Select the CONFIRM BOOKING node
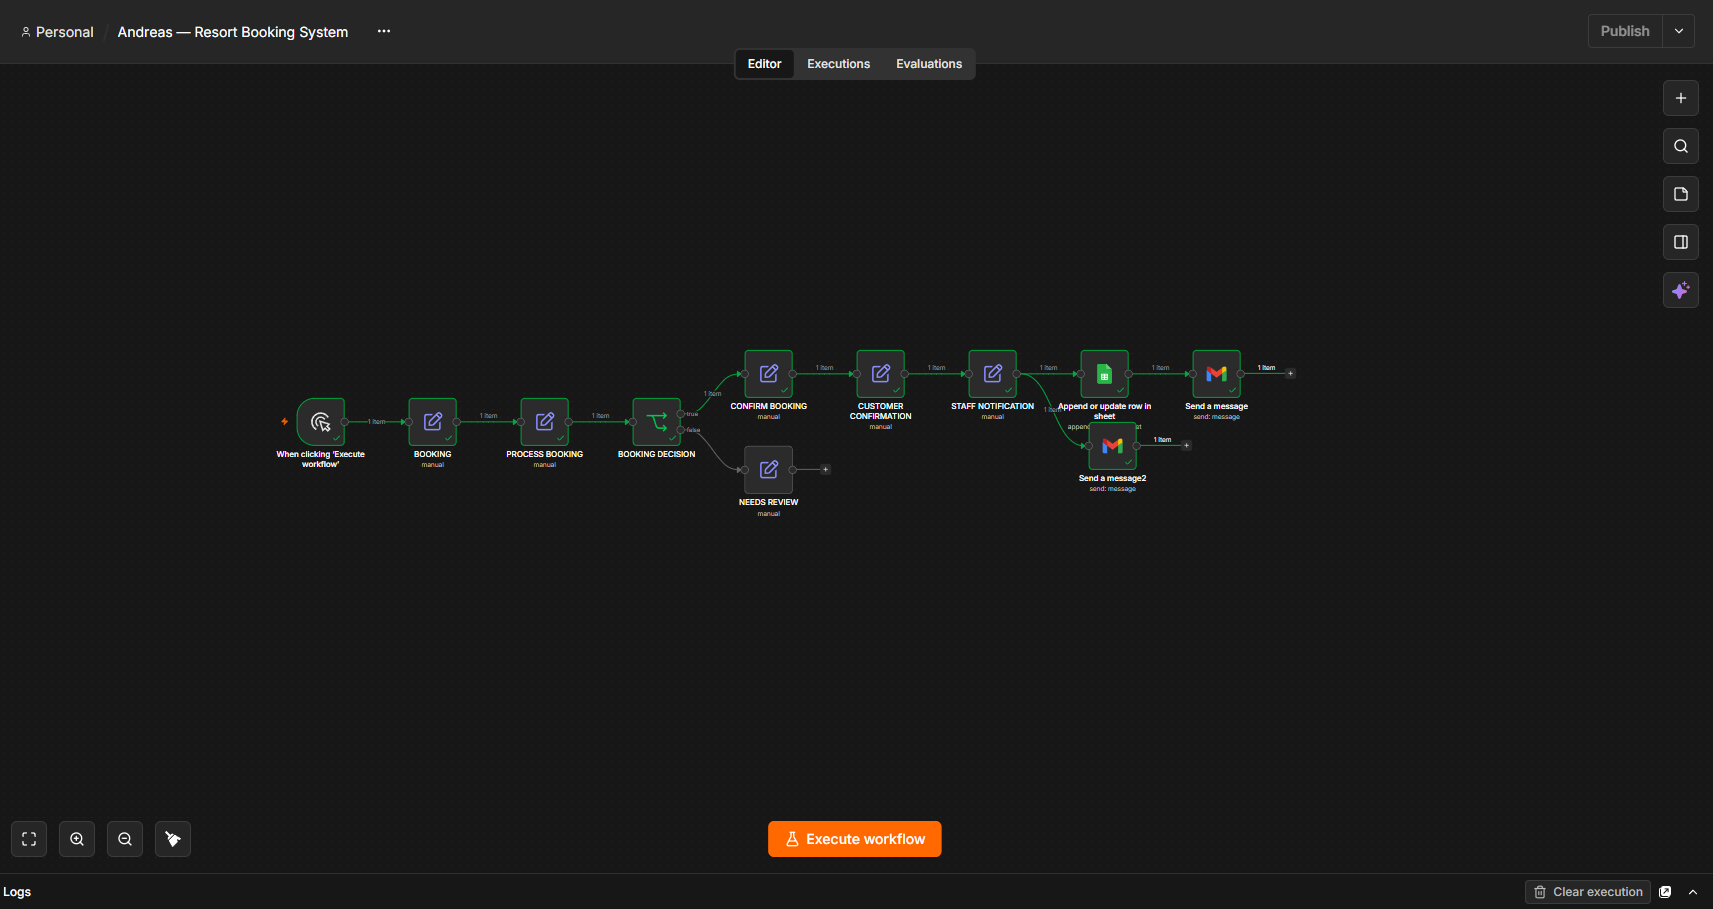This screenshot has height=909, width=1713. click(x=769, y=374)
